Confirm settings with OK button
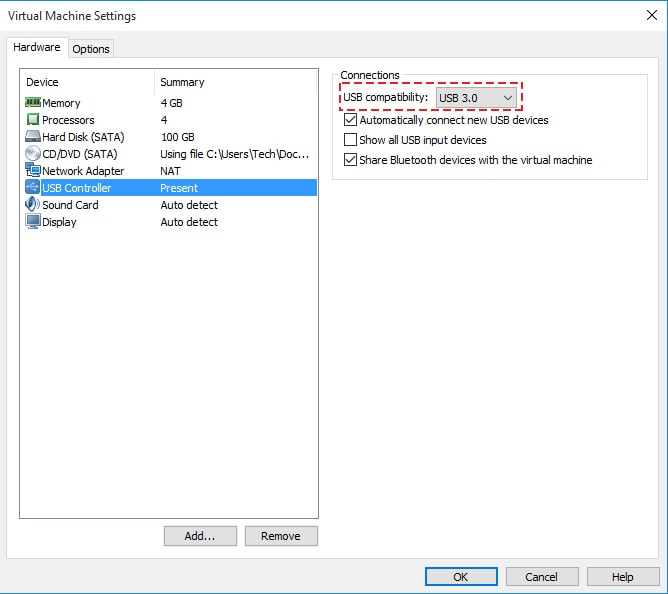The image size is (668, 594). (x=460, y=577)
